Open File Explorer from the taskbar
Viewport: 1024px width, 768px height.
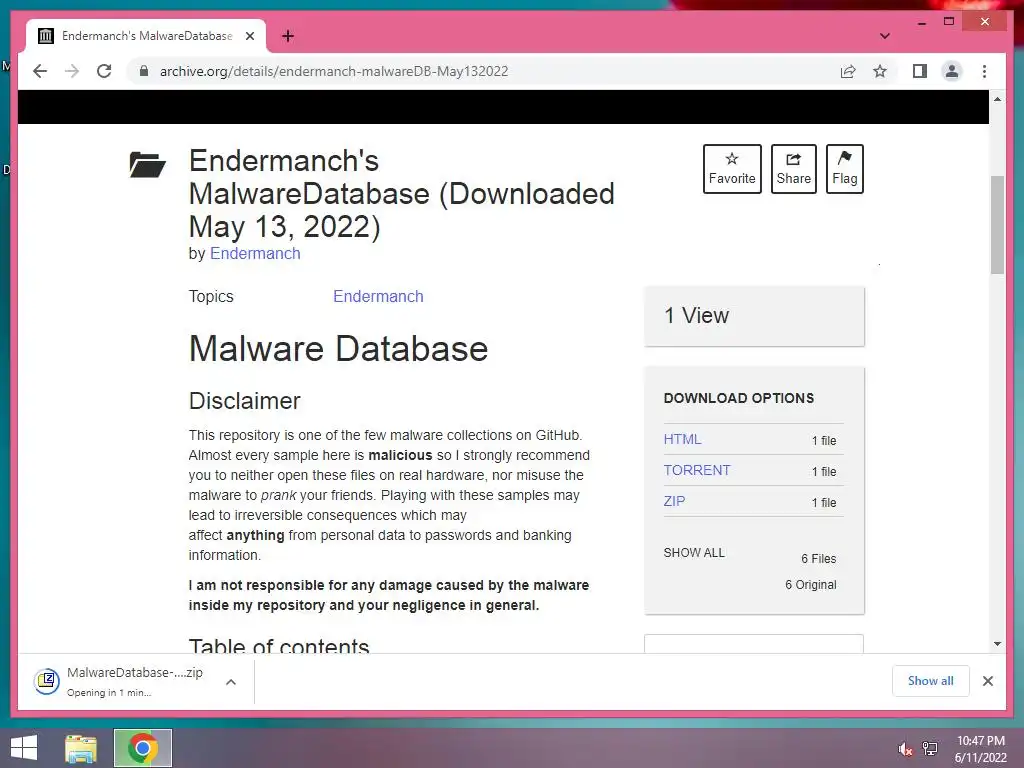[81, 748]
